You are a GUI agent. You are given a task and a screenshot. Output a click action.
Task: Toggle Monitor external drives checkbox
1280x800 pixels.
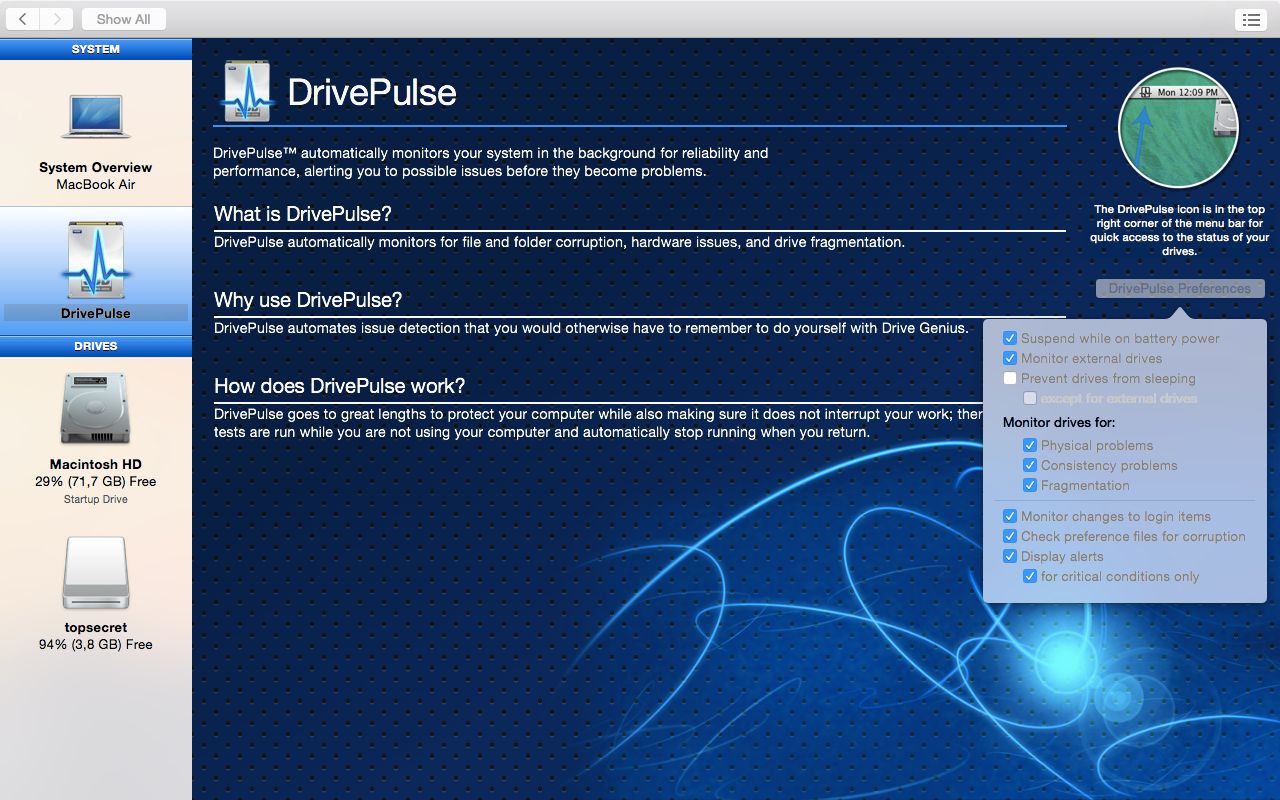click(x=1010, y=358)
